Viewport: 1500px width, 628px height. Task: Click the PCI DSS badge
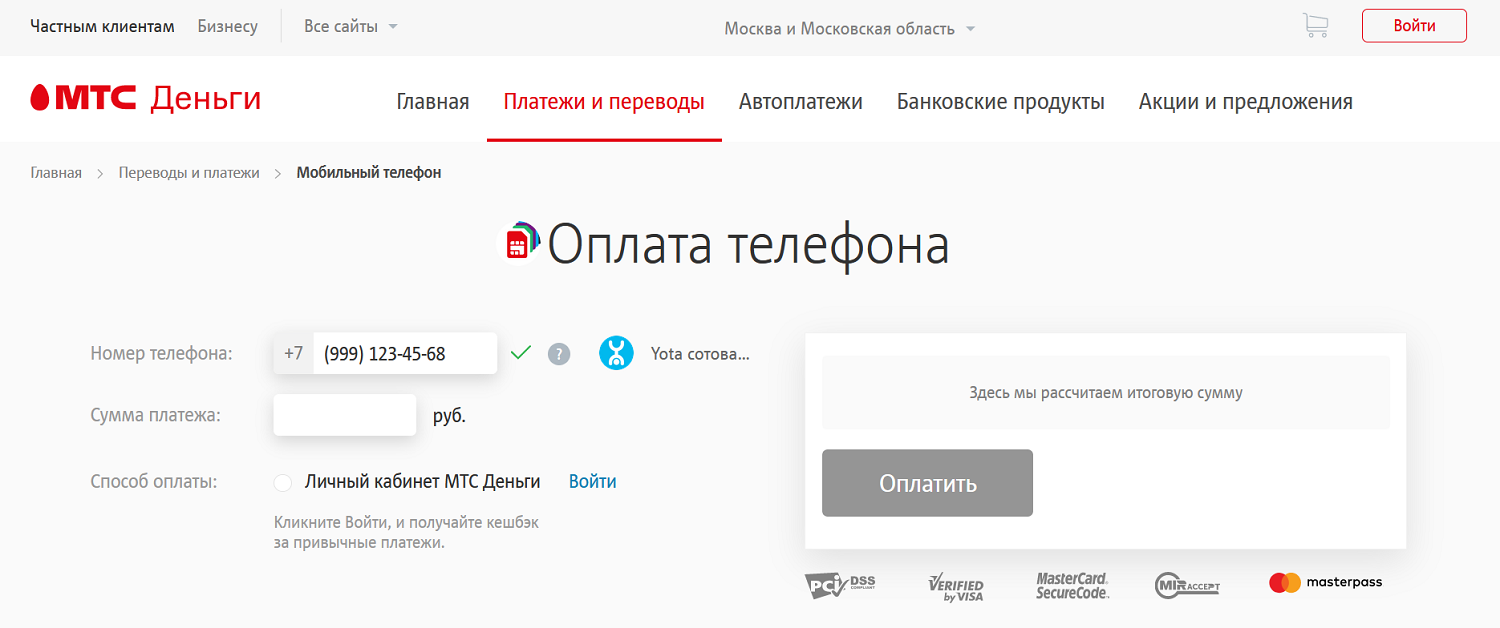pos(840,585)
